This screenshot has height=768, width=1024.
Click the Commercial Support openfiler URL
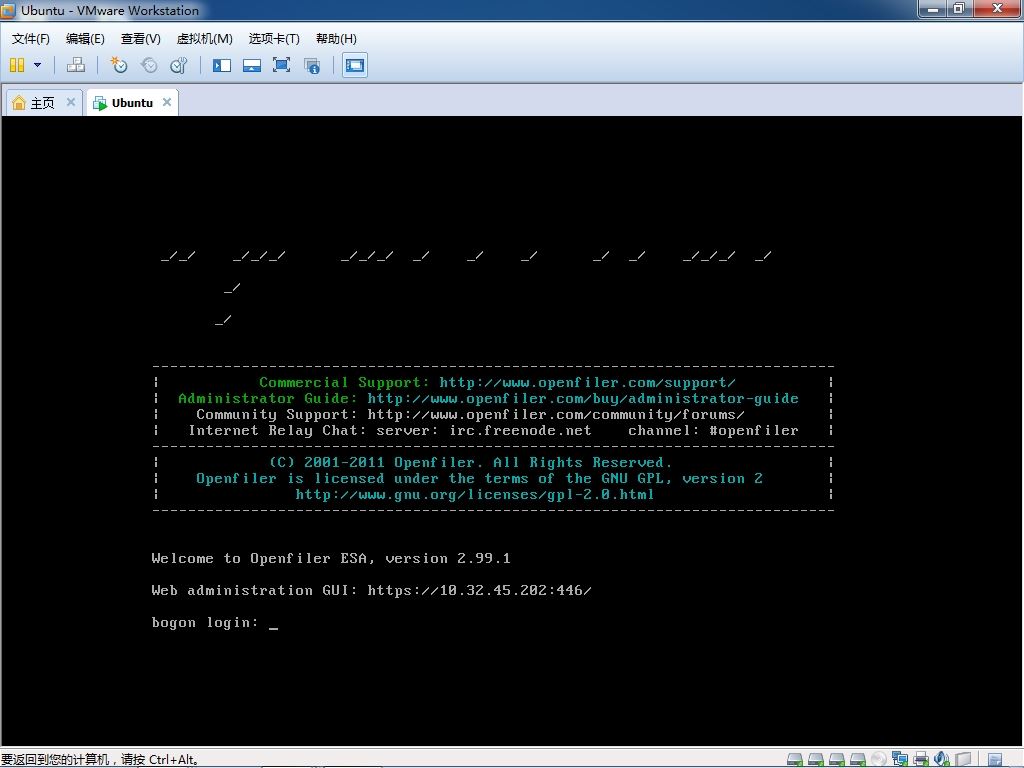[x=587, y=383]
